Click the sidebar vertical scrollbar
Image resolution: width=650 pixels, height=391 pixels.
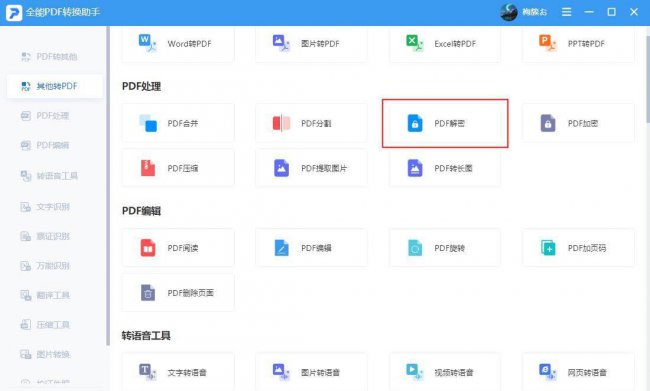[108, 186]
